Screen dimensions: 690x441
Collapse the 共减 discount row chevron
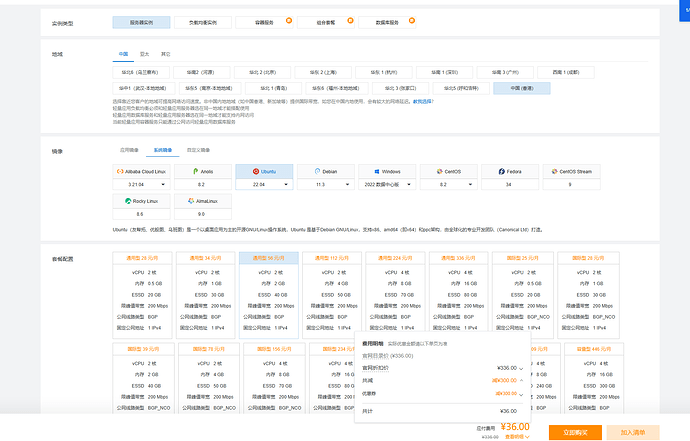point(521,380)
